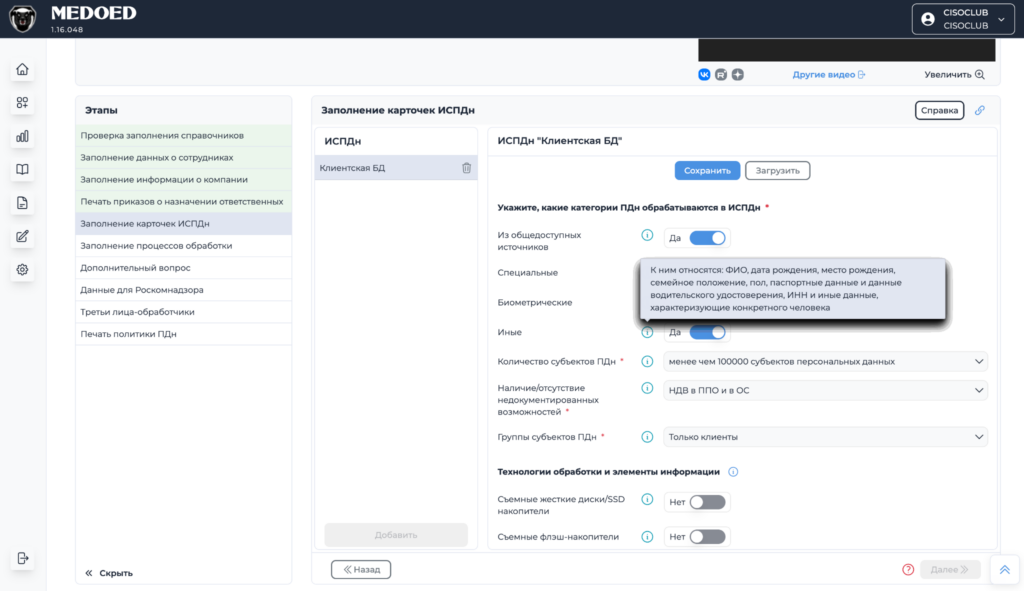Image resolution: width=1024 pixels, height=591 pixels.
Task: Open the недокументированных возможностей dropdown
Action: (825, 390)
